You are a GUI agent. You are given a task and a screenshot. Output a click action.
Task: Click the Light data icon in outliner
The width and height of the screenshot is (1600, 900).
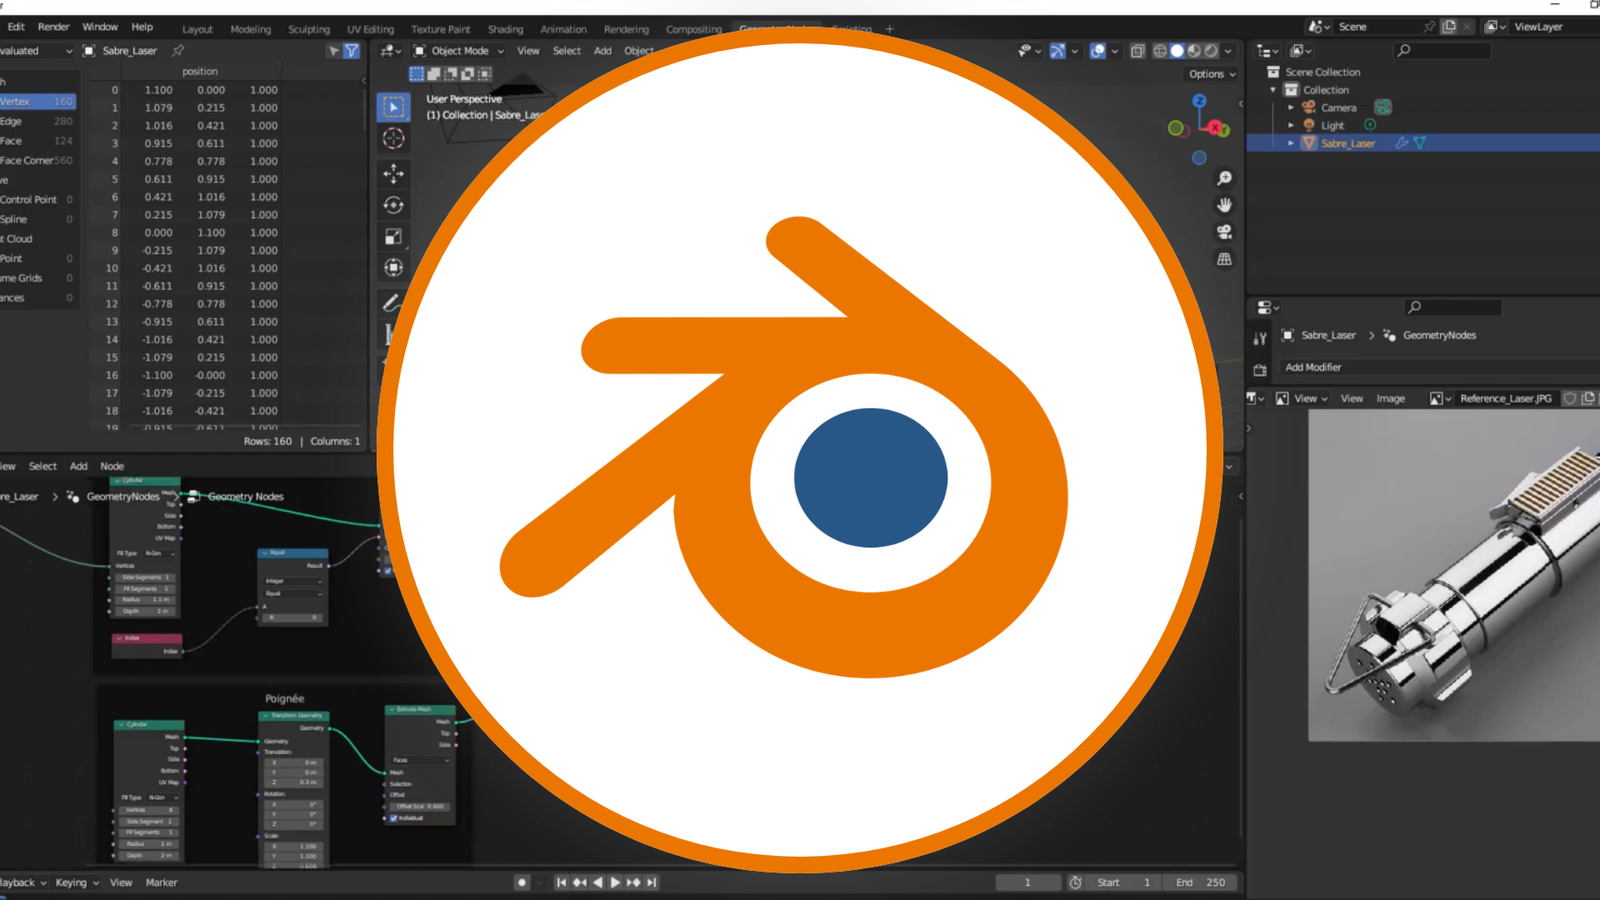pyautogui.click(x=1370, y=125)
